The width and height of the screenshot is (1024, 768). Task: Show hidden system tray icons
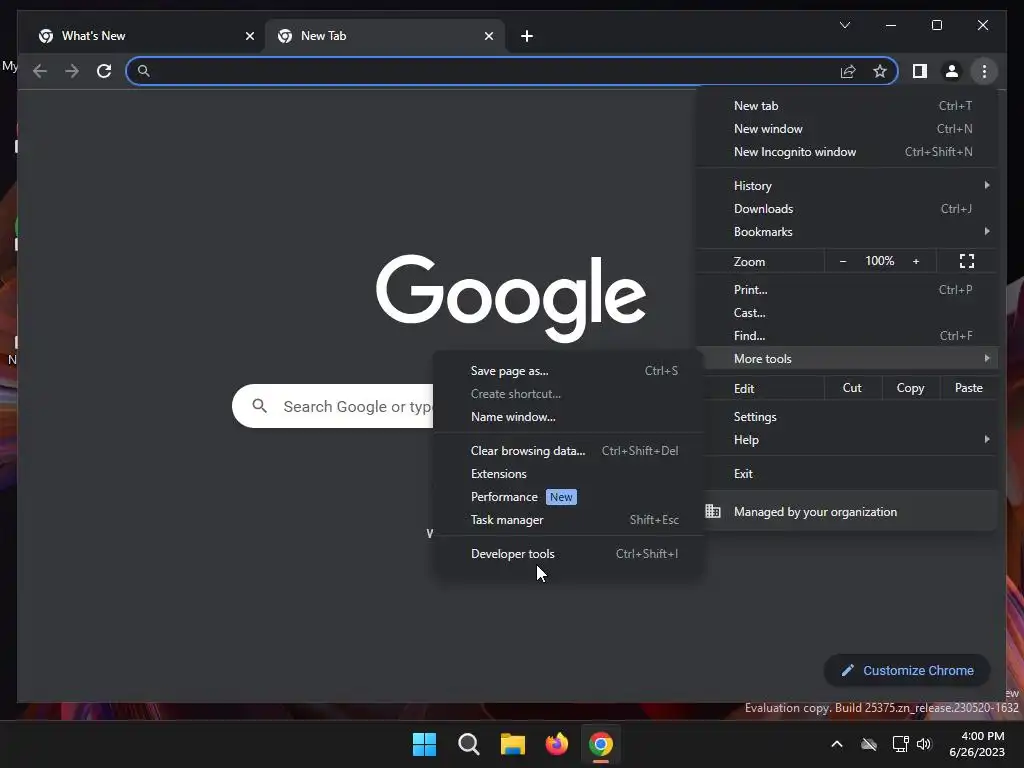click(837, 744)
